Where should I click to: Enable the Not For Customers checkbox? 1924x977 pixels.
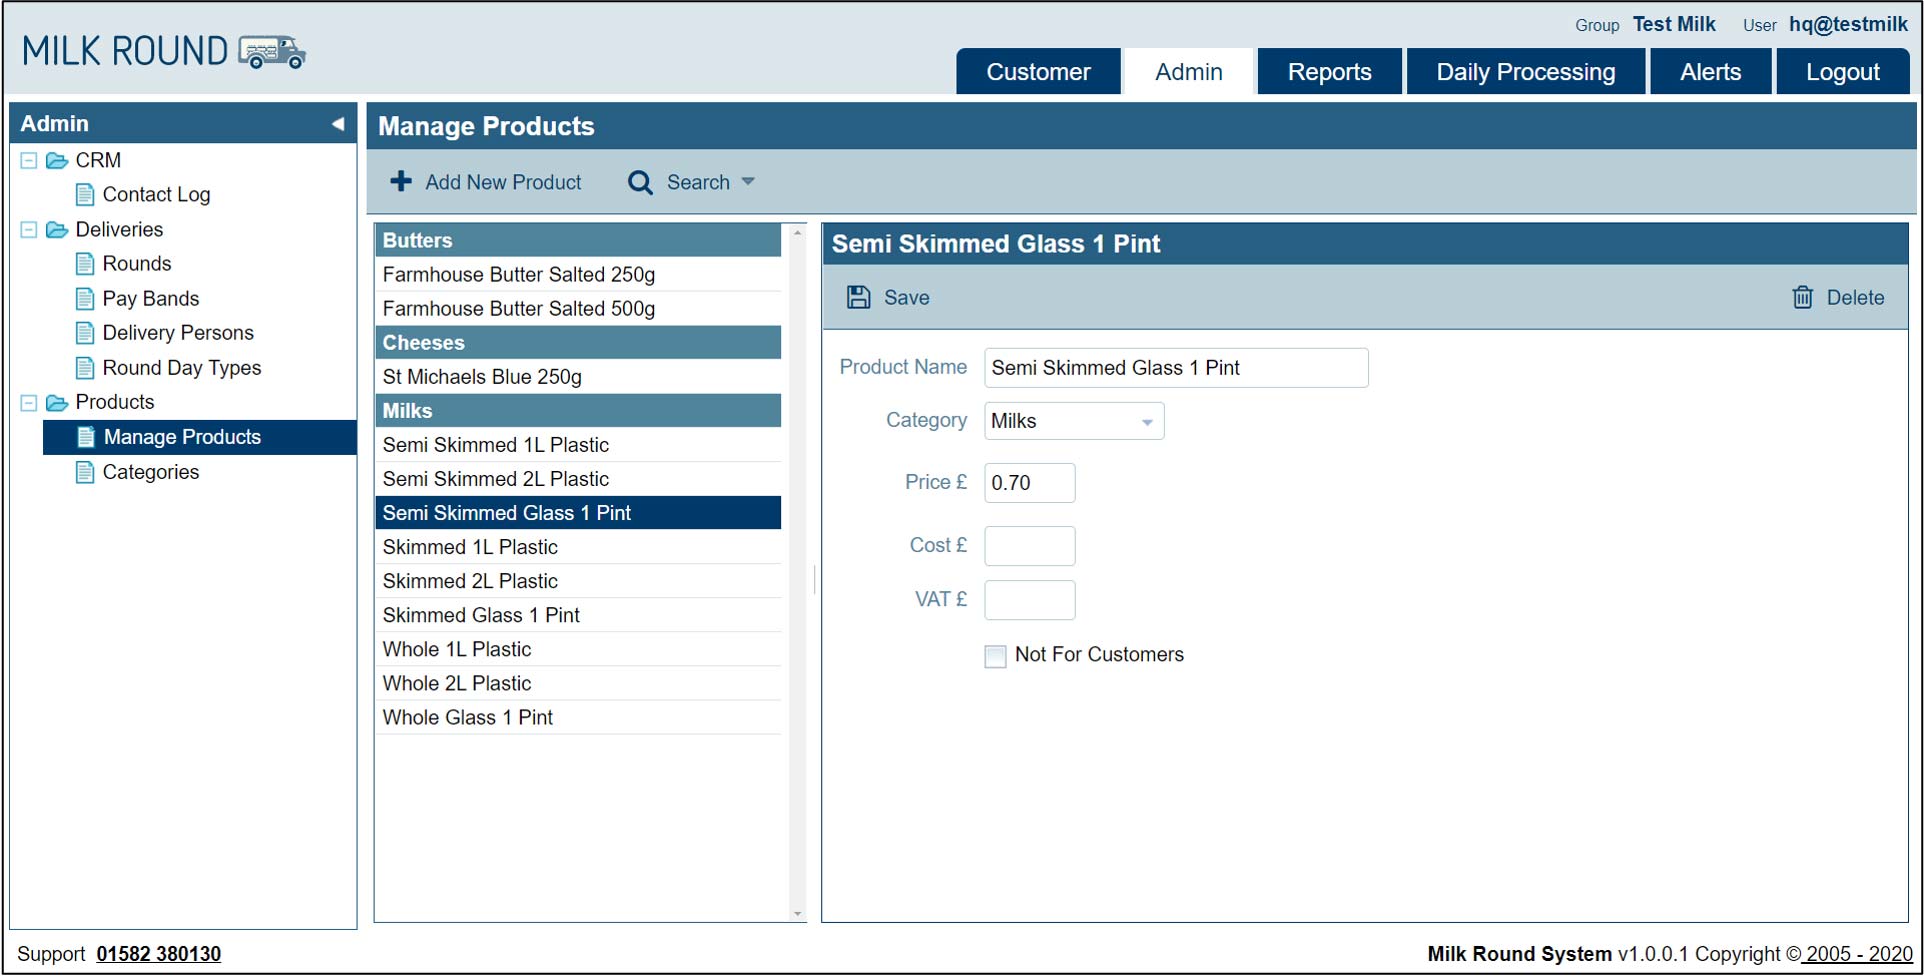click(x=995, y=656)
